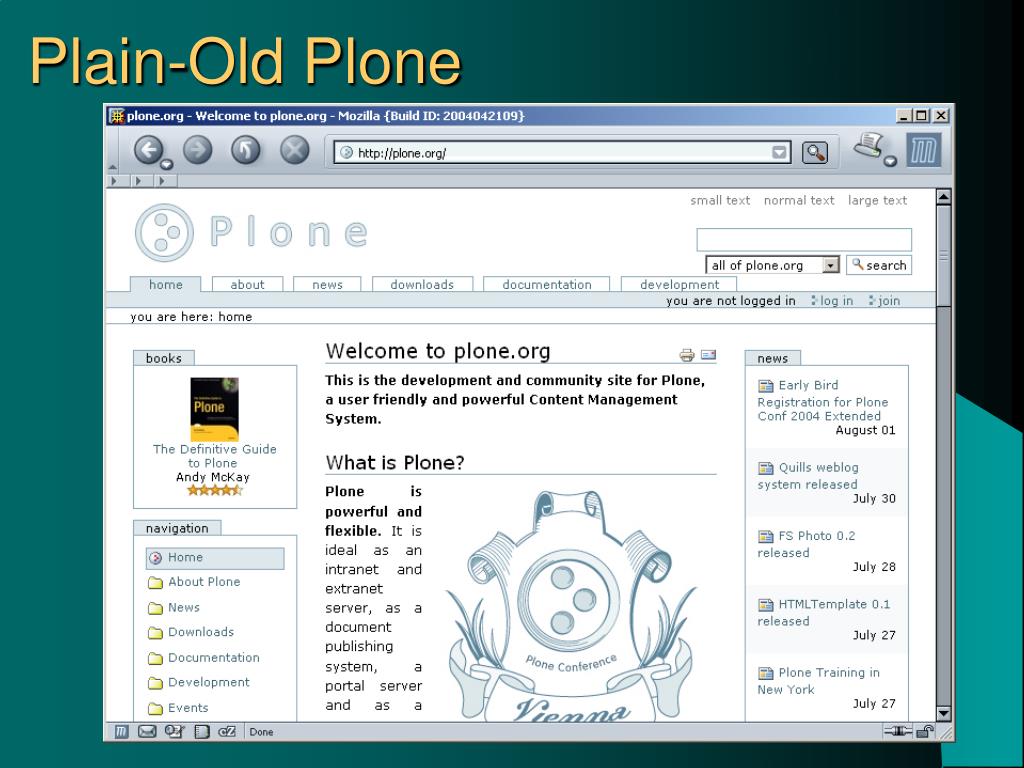The width and height of the screenshot is (1024, 768).
Task: Open the development tab
Action: [x=679, y=285]
